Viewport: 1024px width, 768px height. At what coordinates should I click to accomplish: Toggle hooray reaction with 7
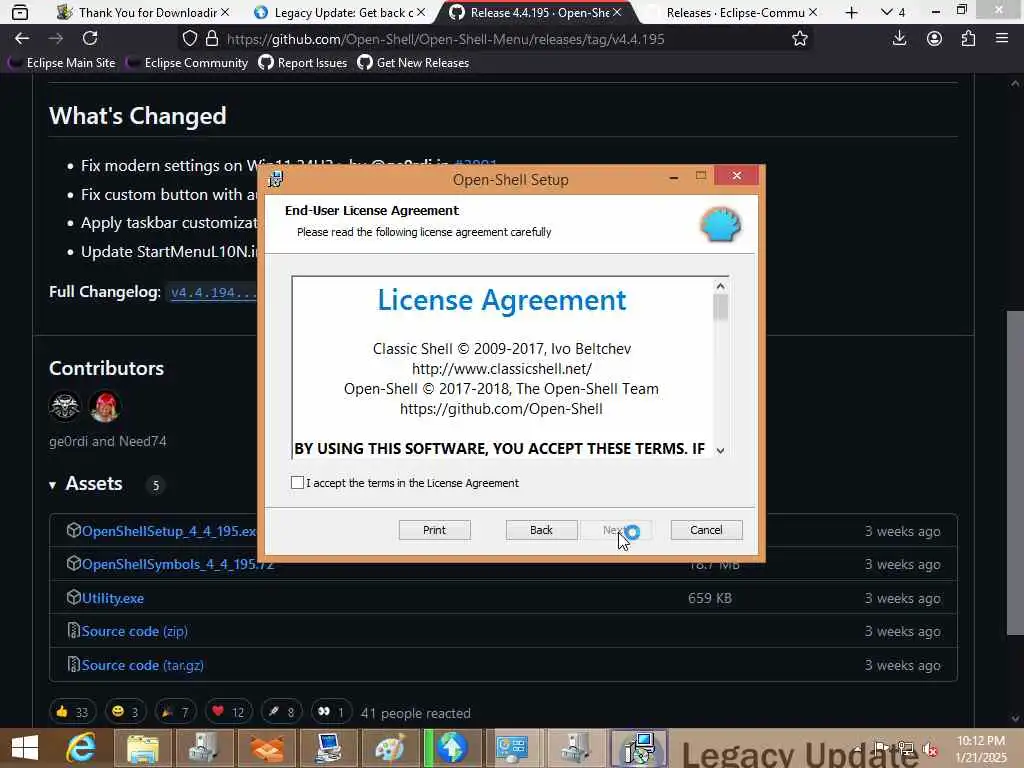(176, 712)
